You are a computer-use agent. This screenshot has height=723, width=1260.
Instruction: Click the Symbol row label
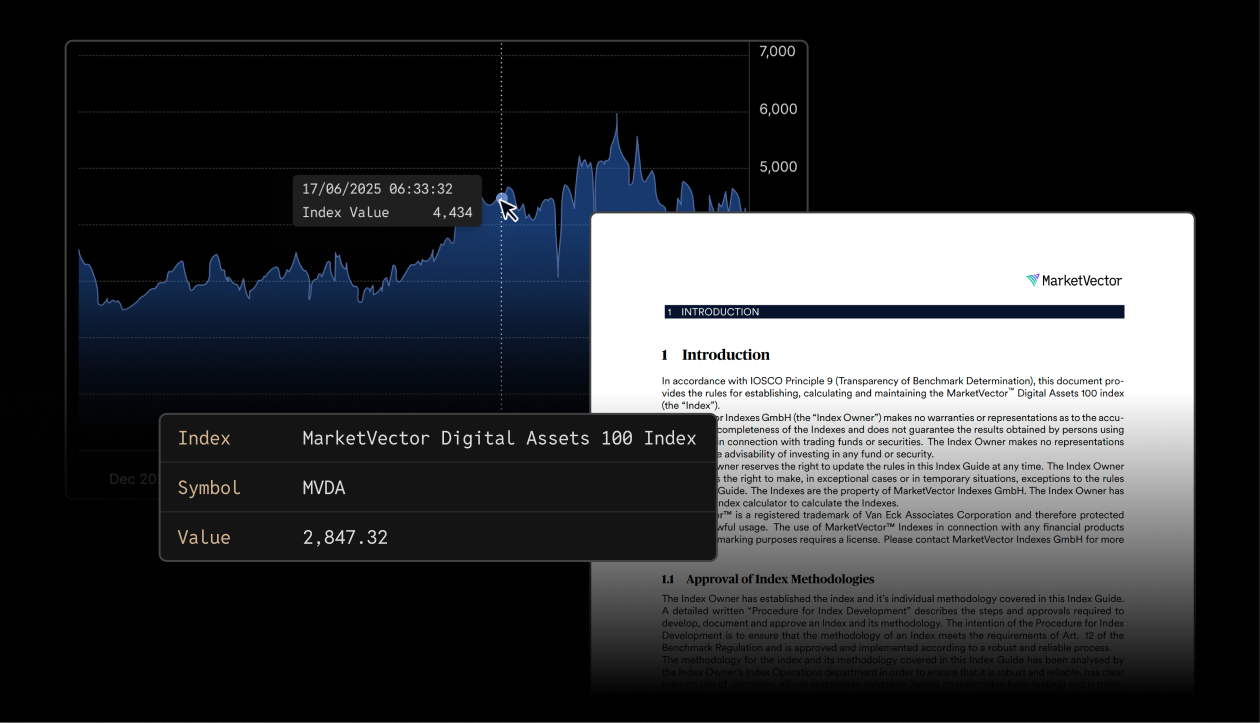(209, 488)
